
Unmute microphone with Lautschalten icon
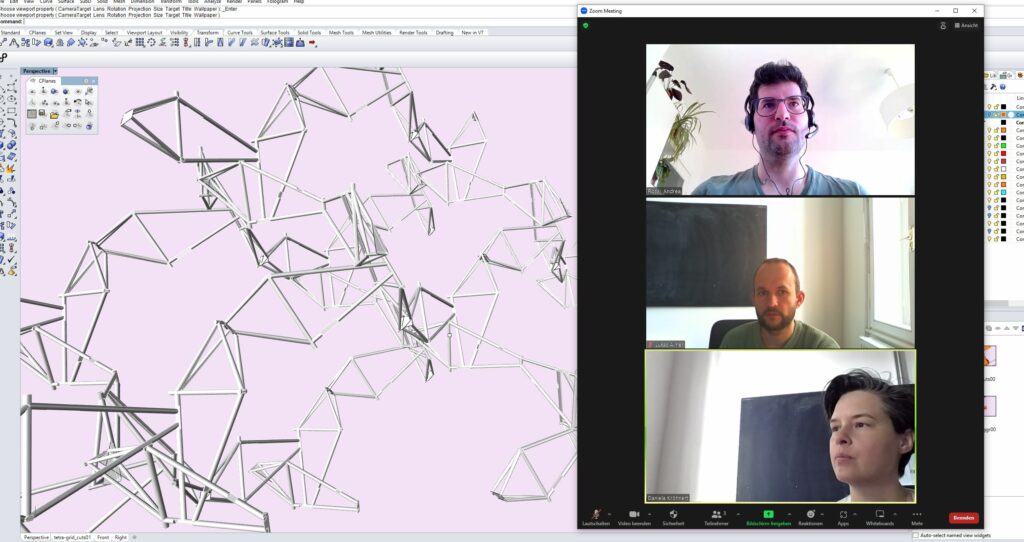click(x=595, y=514)
